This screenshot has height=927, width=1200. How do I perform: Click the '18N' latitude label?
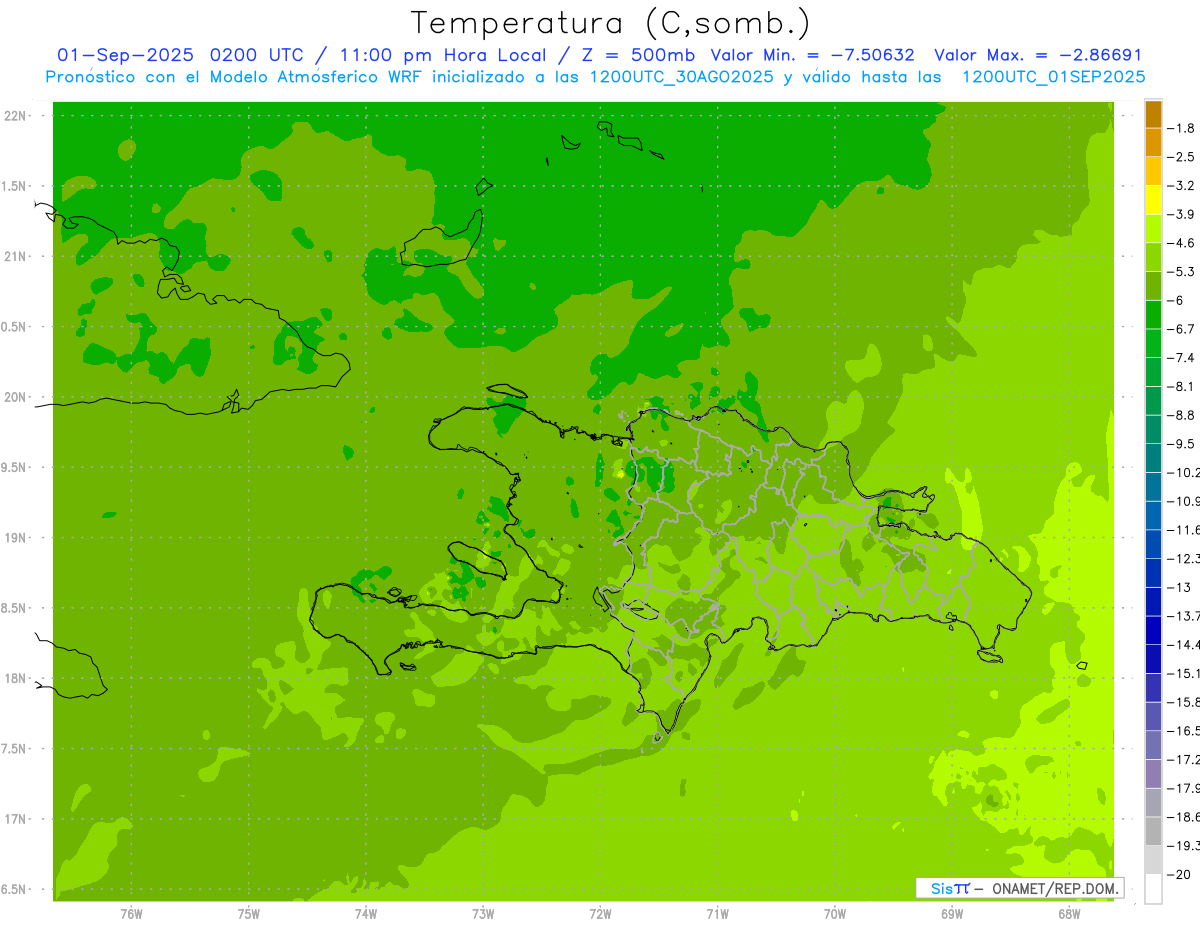14,679
